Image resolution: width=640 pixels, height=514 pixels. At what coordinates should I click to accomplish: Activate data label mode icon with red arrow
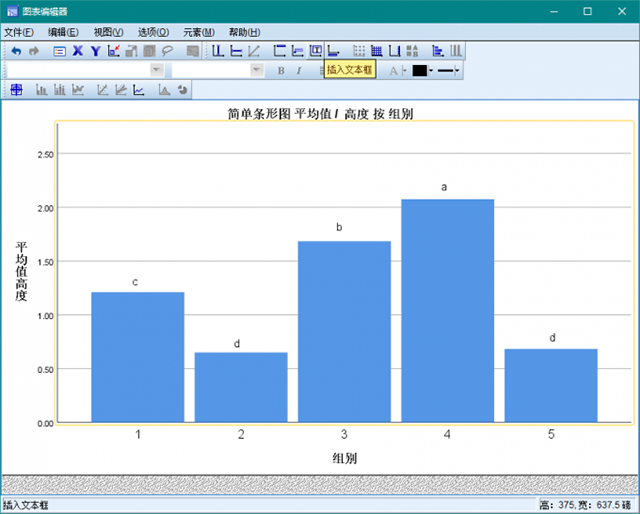tap(113, 51)
